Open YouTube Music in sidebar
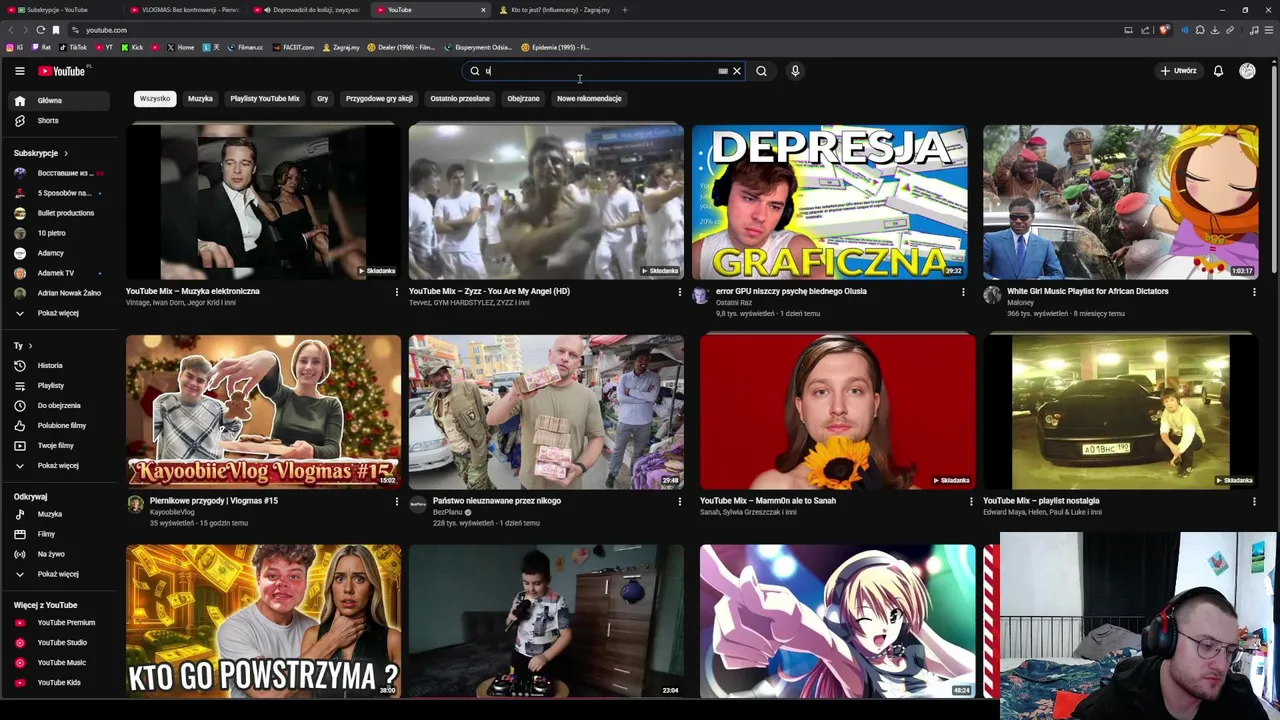 coord(60,662)
